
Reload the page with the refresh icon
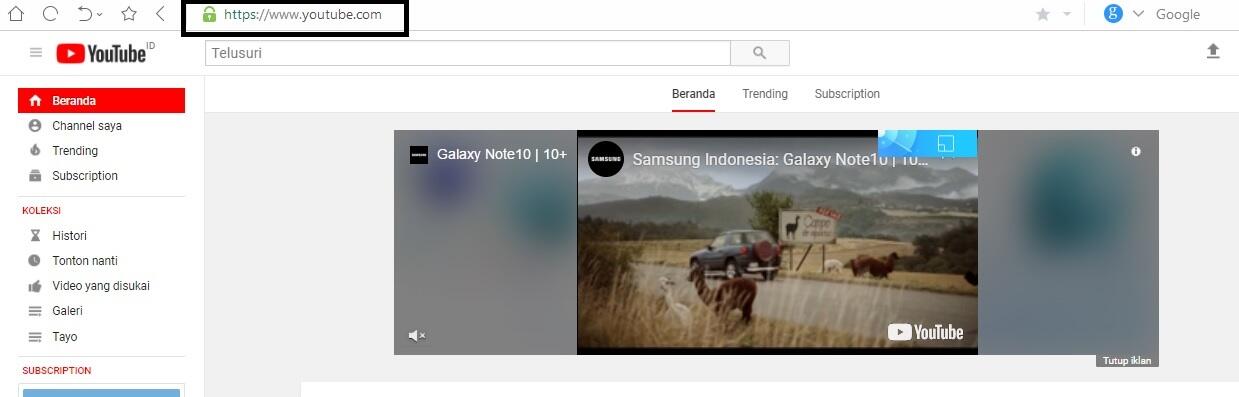click(x=50, y=14)
